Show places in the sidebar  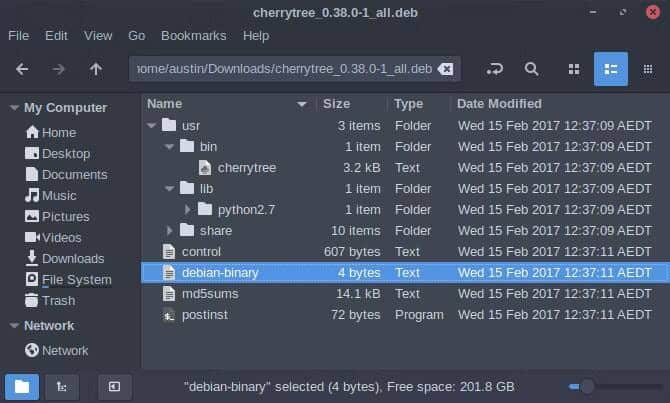[22, 386]
